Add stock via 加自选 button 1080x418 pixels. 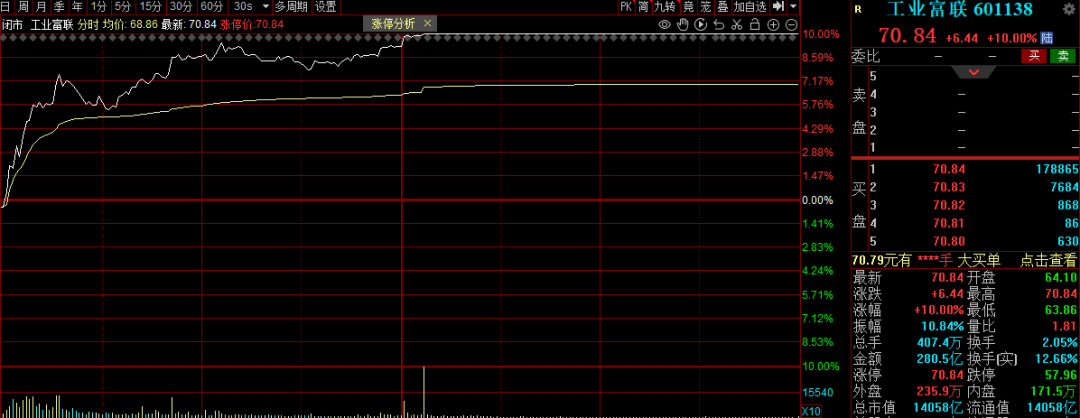(x=749, y=7)
